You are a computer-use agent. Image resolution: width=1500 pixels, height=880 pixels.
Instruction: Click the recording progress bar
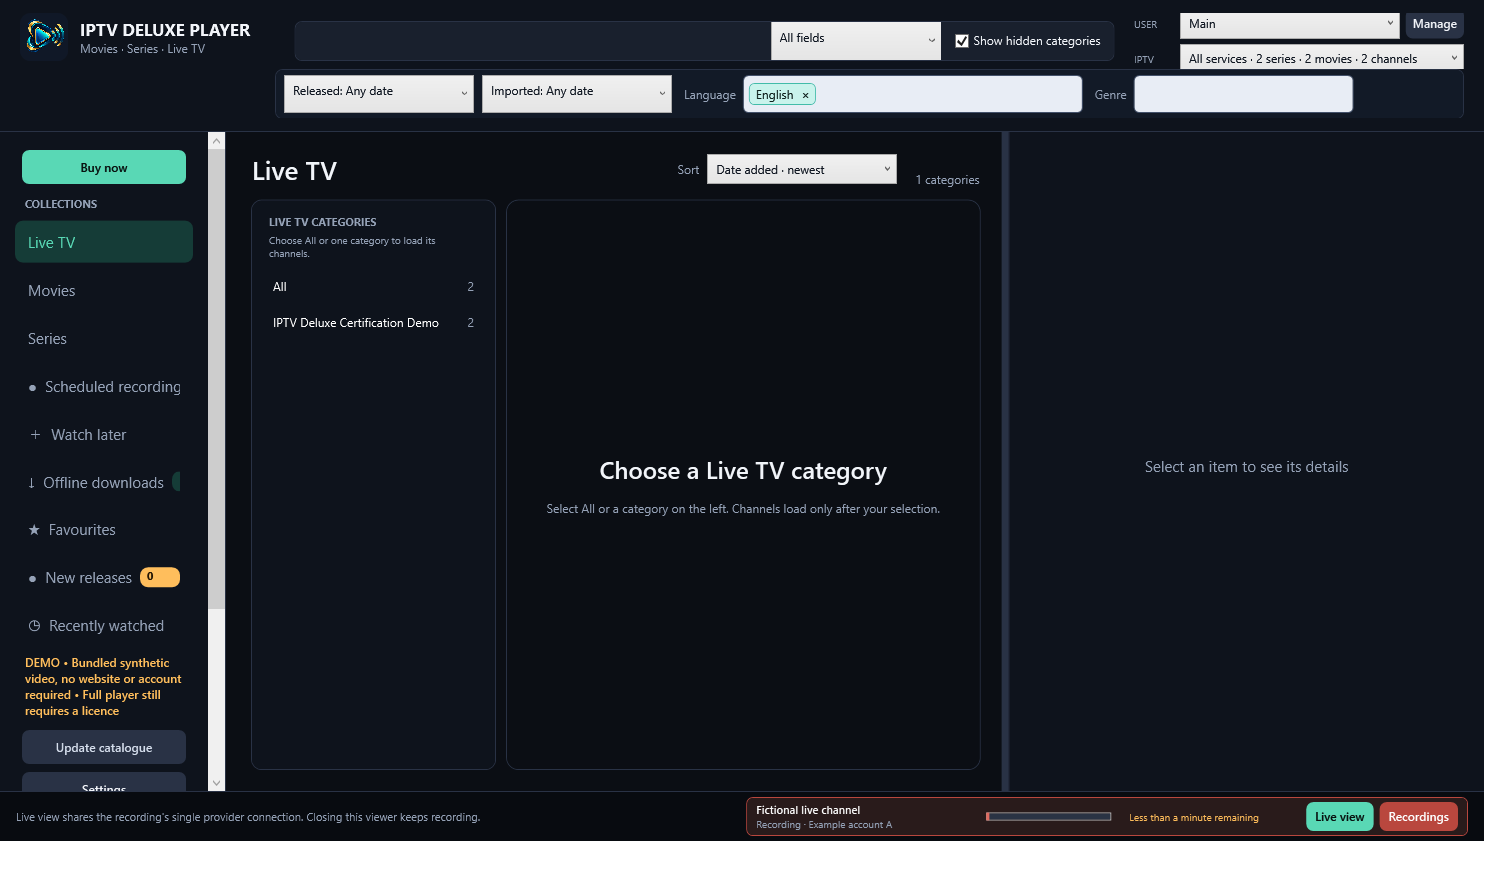(x=1048, y=817)
